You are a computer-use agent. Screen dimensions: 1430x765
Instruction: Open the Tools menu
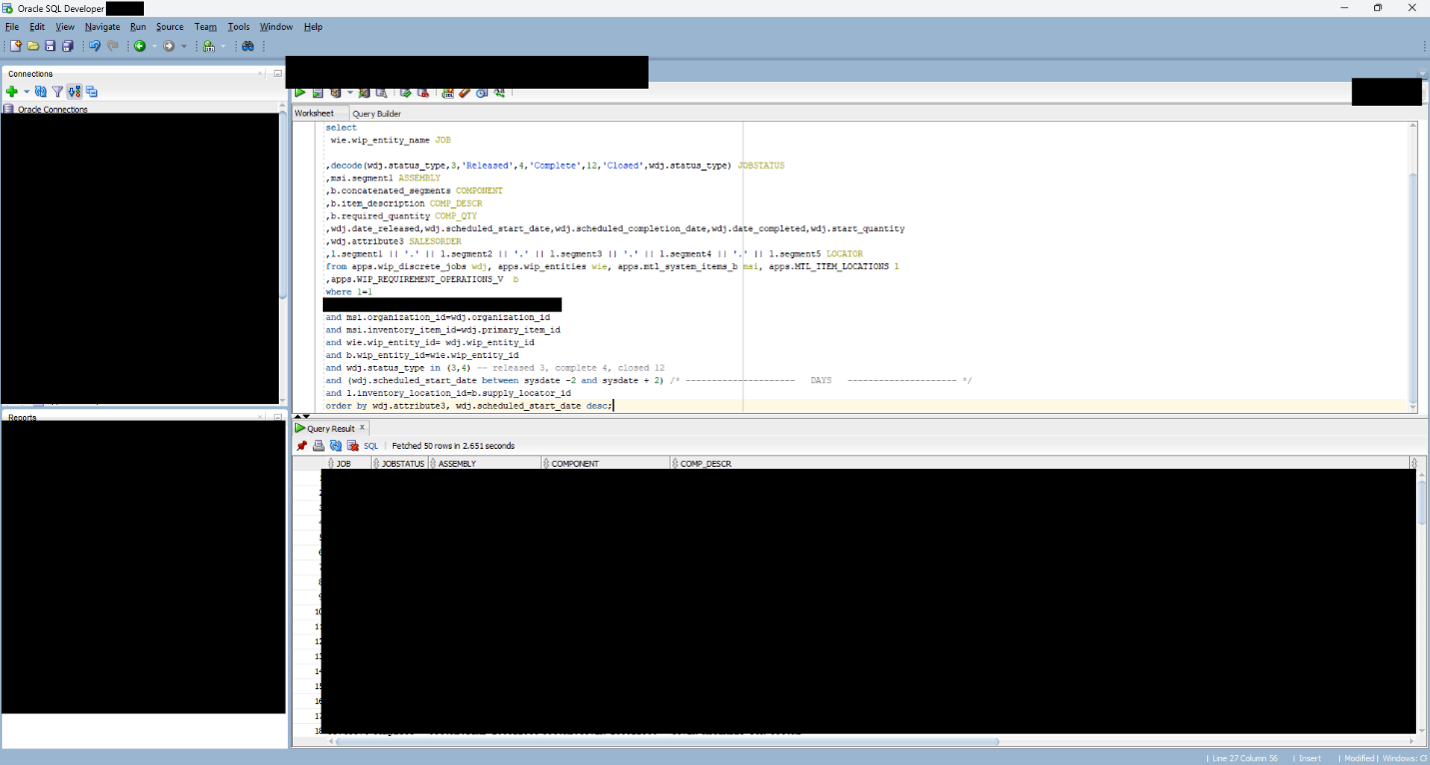[239, 27]
